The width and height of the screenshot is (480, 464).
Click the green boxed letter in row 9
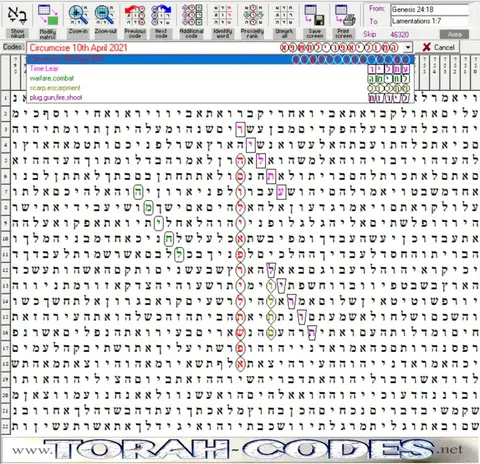click(159, 223)
